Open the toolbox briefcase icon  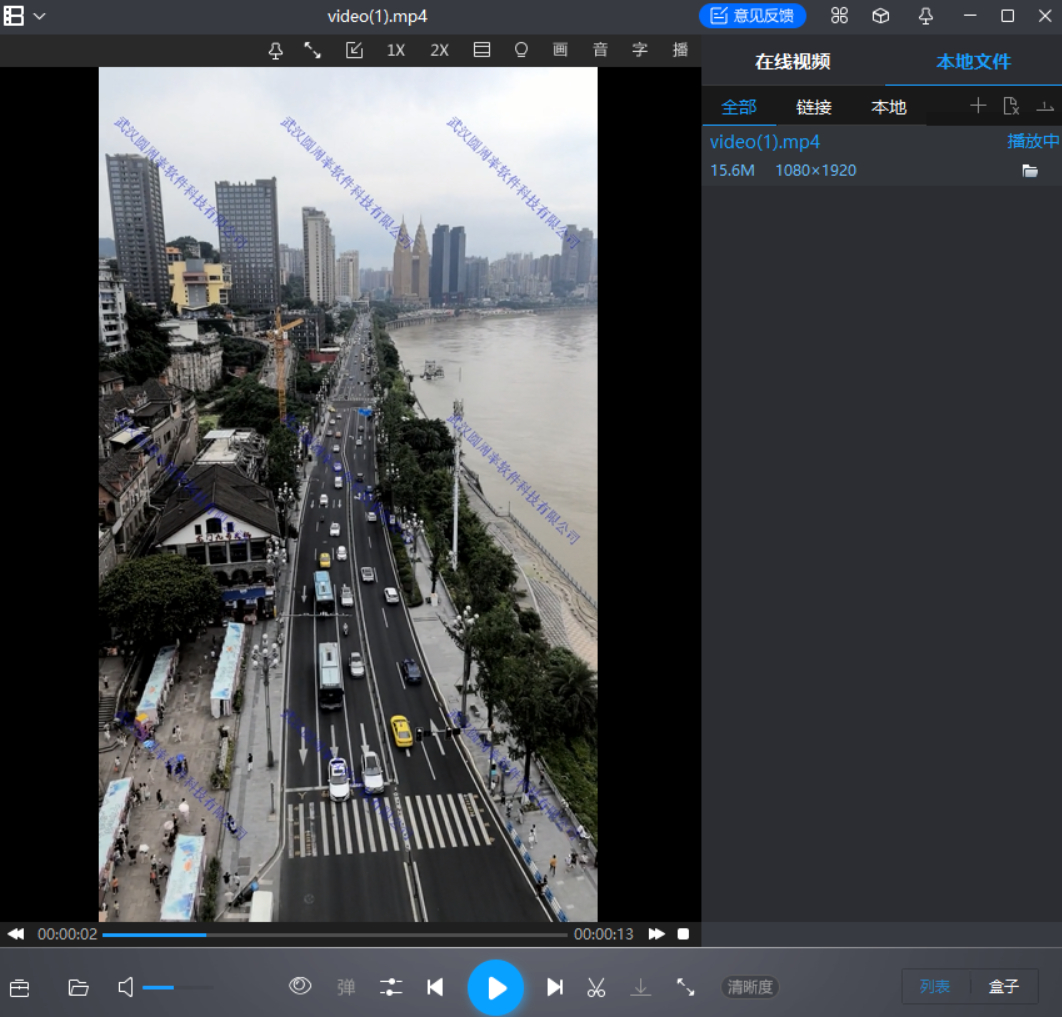(x=19, y=988)
